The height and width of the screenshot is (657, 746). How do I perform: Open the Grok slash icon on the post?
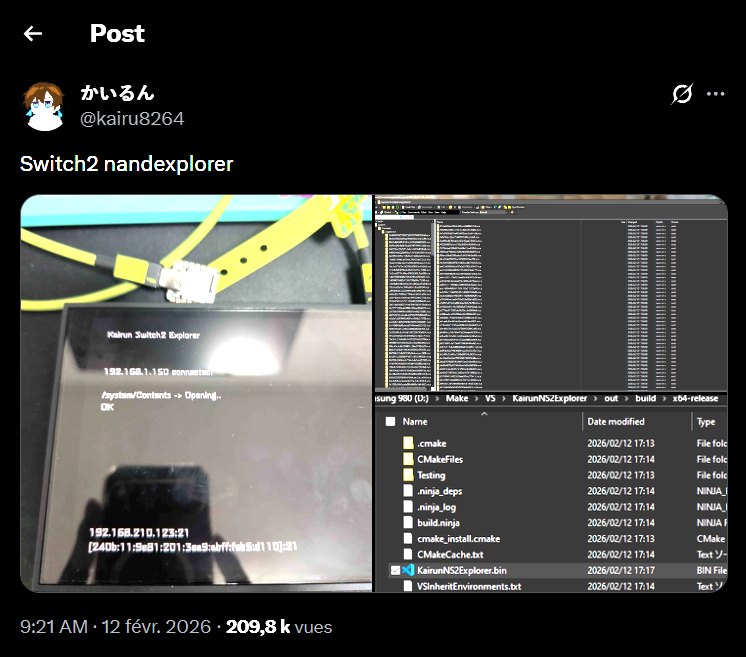(682, 94)
